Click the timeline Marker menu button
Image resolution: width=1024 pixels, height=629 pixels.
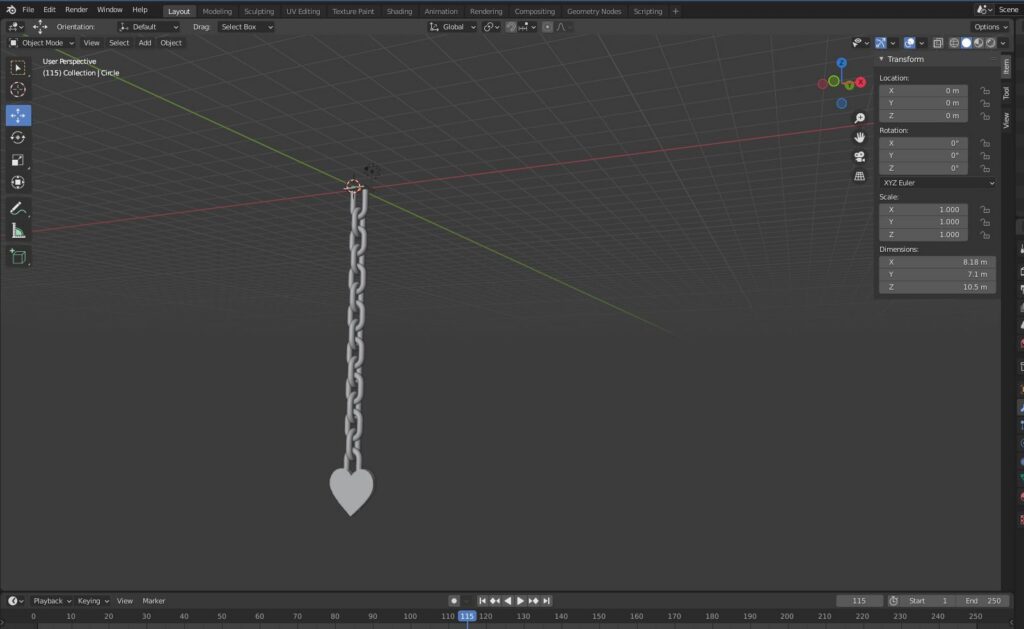[153, 601]
